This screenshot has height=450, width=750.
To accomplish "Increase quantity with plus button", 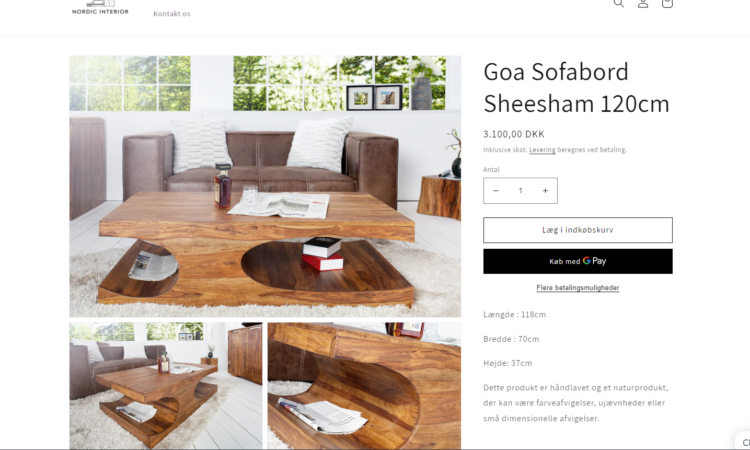I will (545, 191).
